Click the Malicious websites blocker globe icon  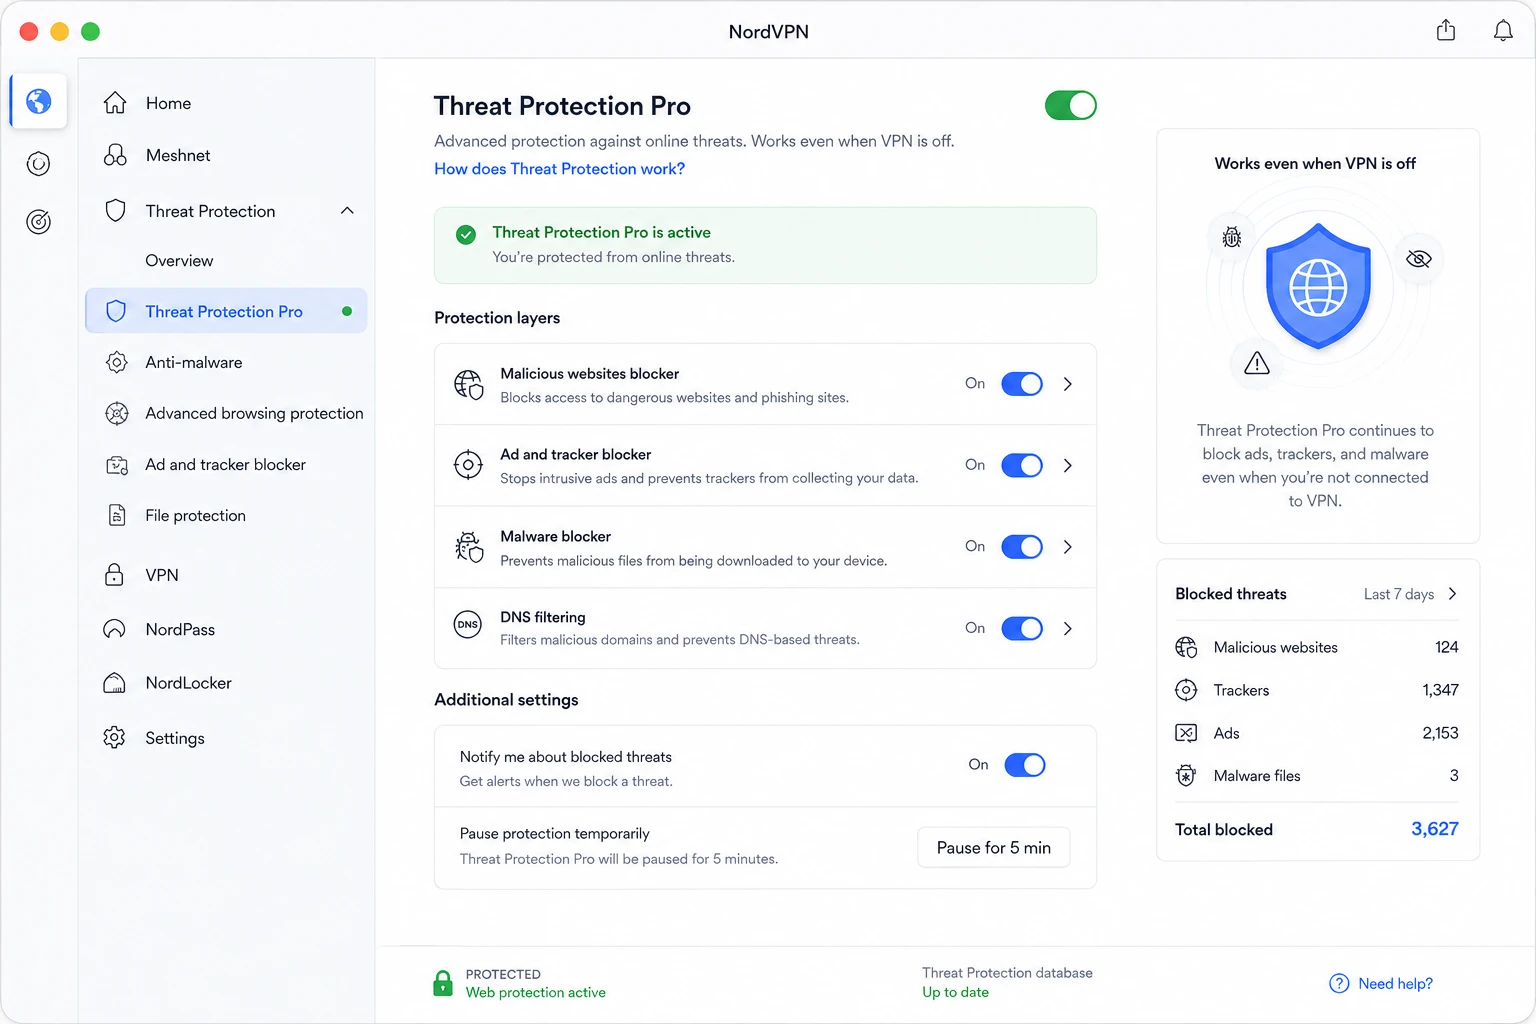coord(468,384)
